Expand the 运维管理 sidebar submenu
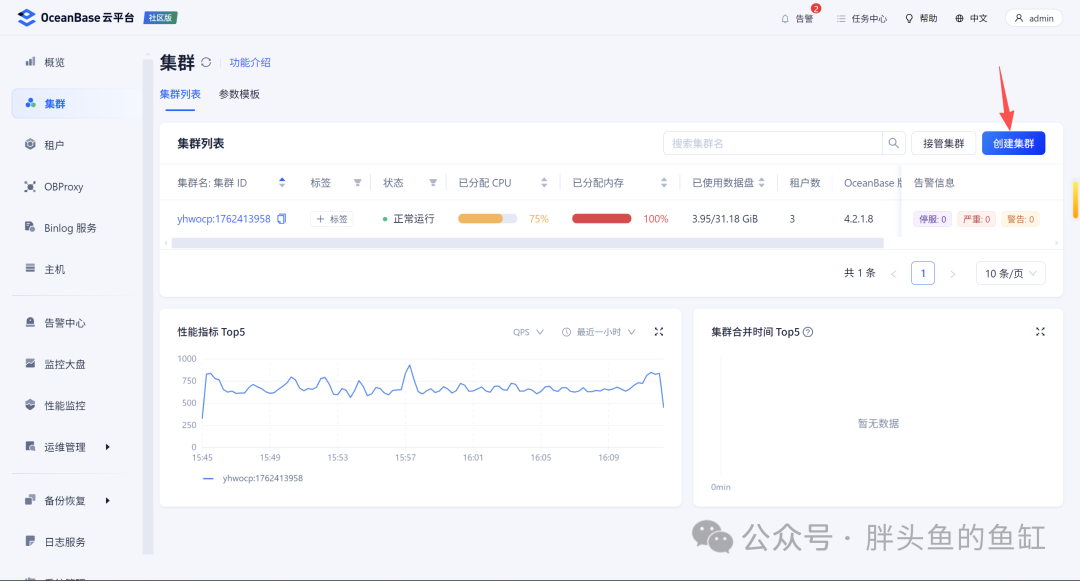The width and height of the screenshot is (1080, 581). [x=107, y=447]
